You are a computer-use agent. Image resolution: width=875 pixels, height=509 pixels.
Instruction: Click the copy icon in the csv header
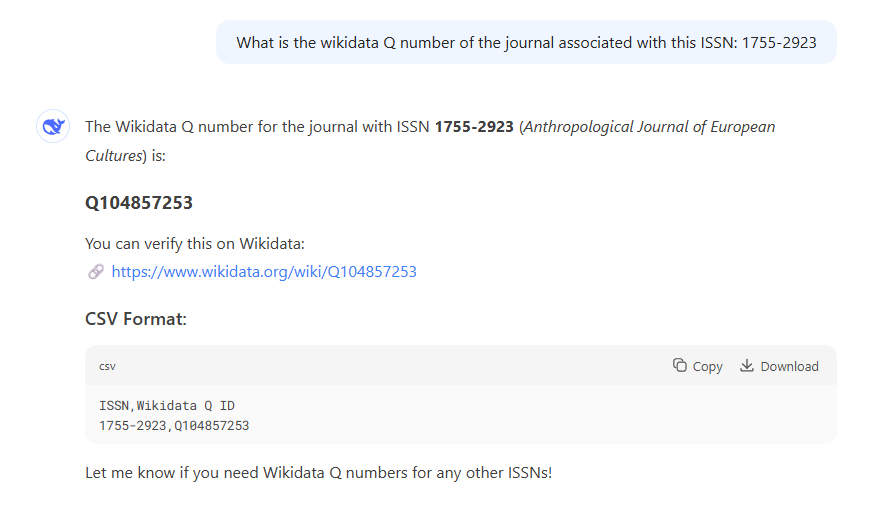680,366
